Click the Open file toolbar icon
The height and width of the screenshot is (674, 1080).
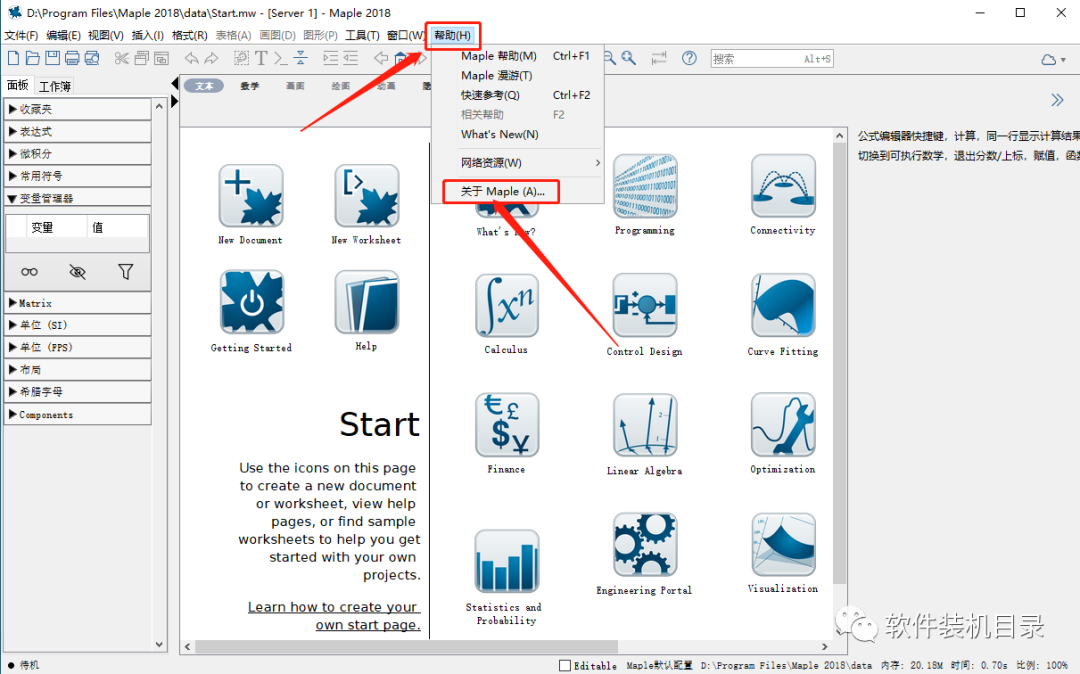point(32,59)
